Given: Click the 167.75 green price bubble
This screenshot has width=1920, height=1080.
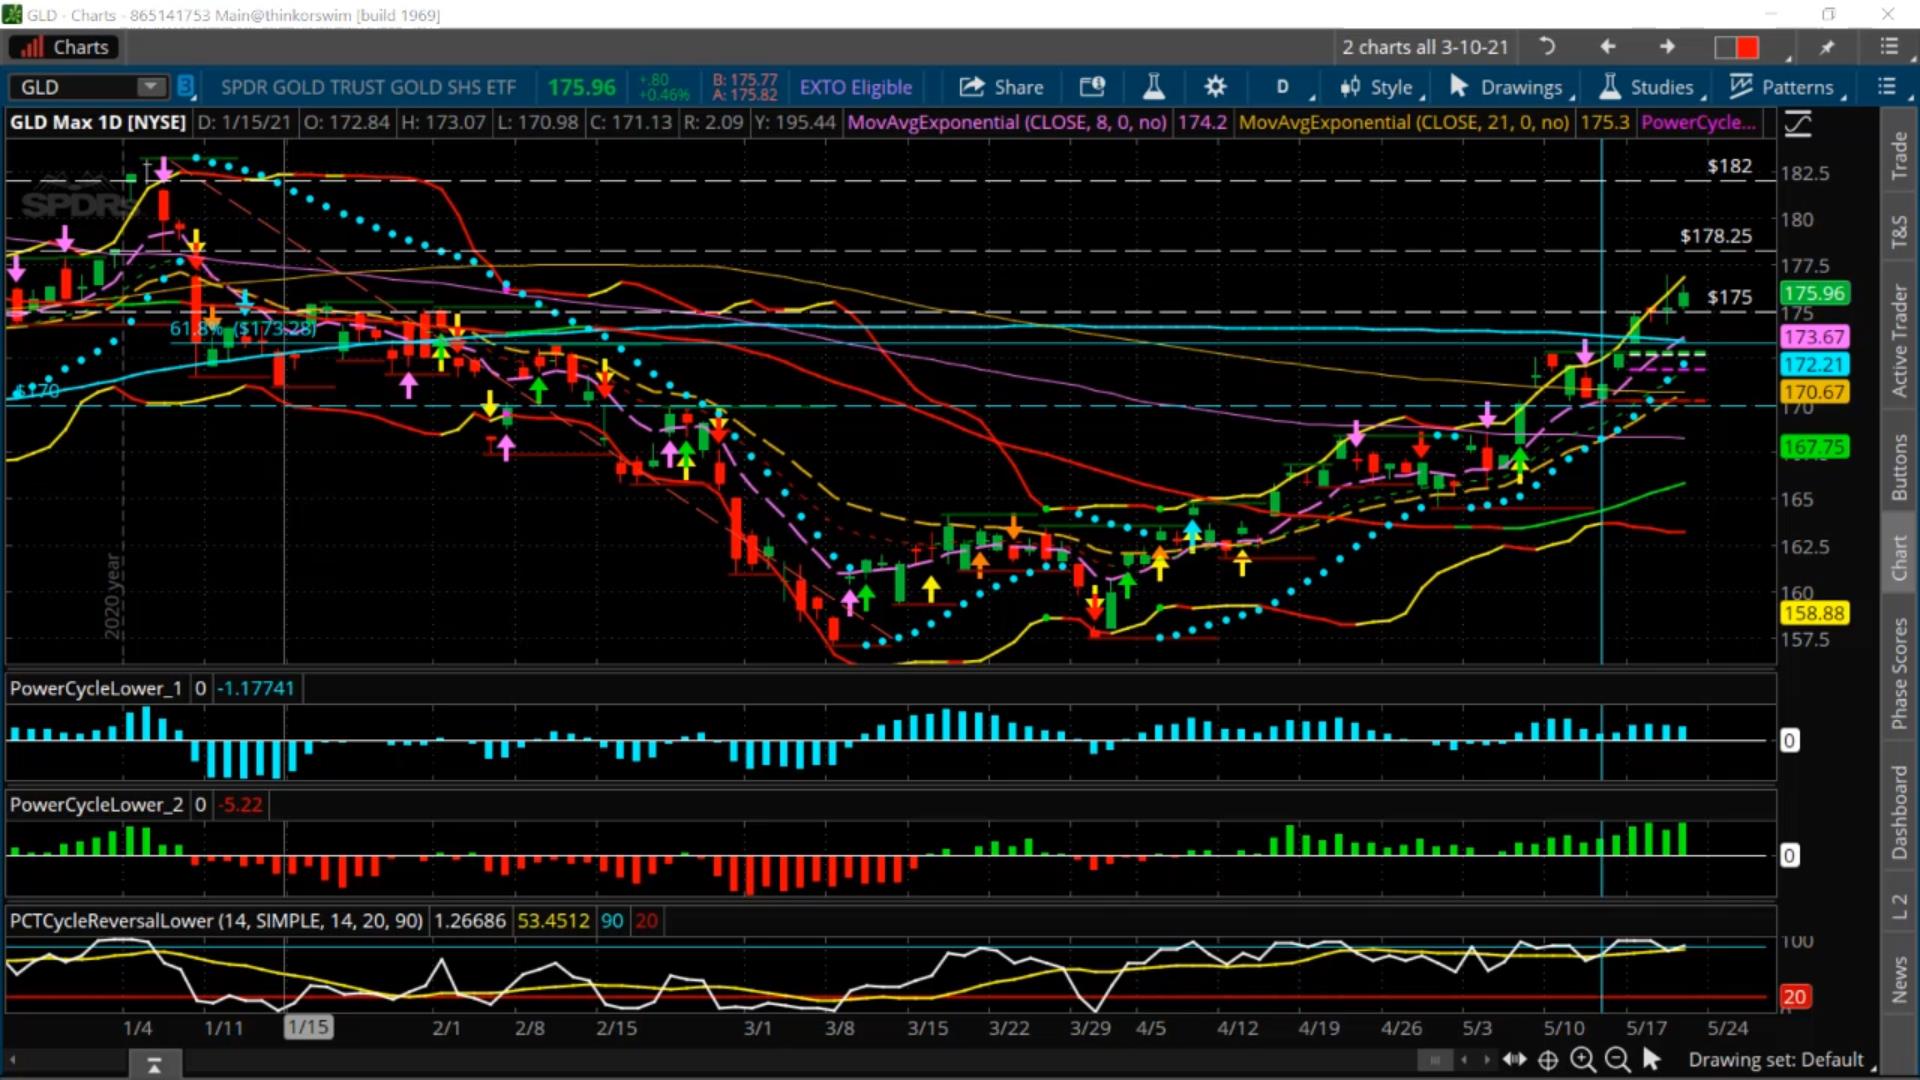Looking at the screenshot, I should [1814, 447].
